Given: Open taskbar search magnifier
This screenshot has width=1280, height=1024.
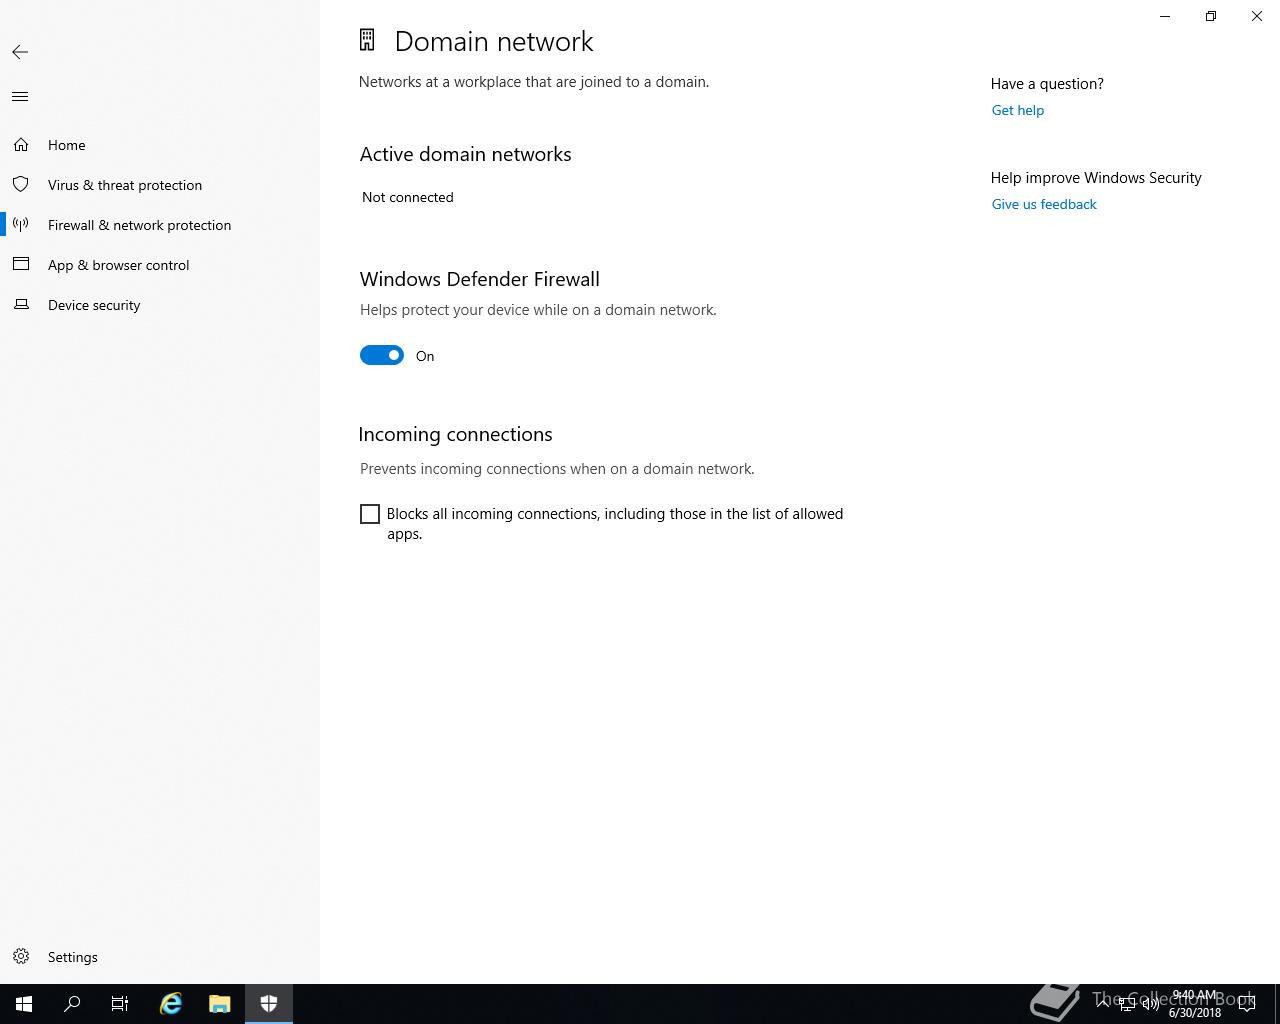Looking at the screenshot, I should pos(72,1004).
